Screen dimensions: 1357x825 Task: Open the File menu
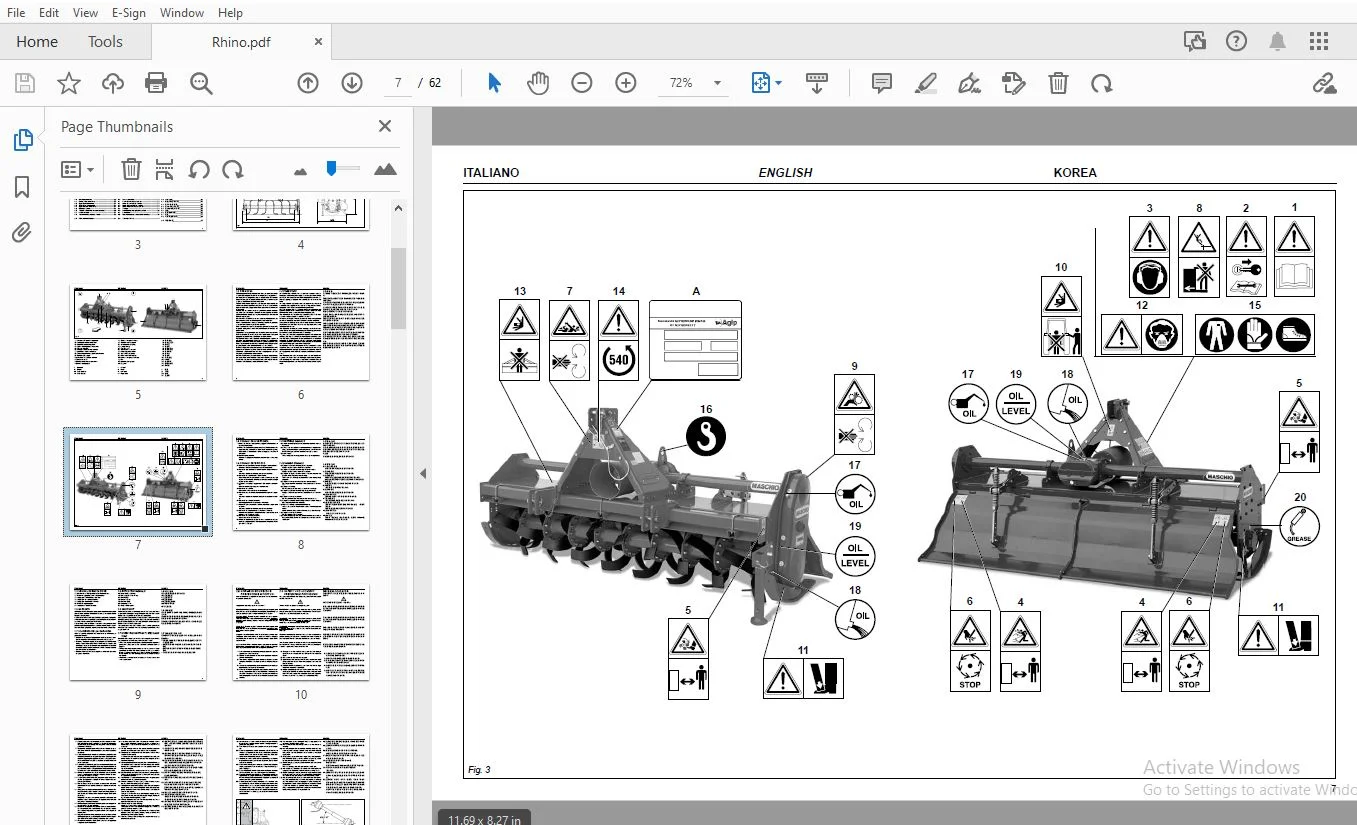click(x=16, y=13)
